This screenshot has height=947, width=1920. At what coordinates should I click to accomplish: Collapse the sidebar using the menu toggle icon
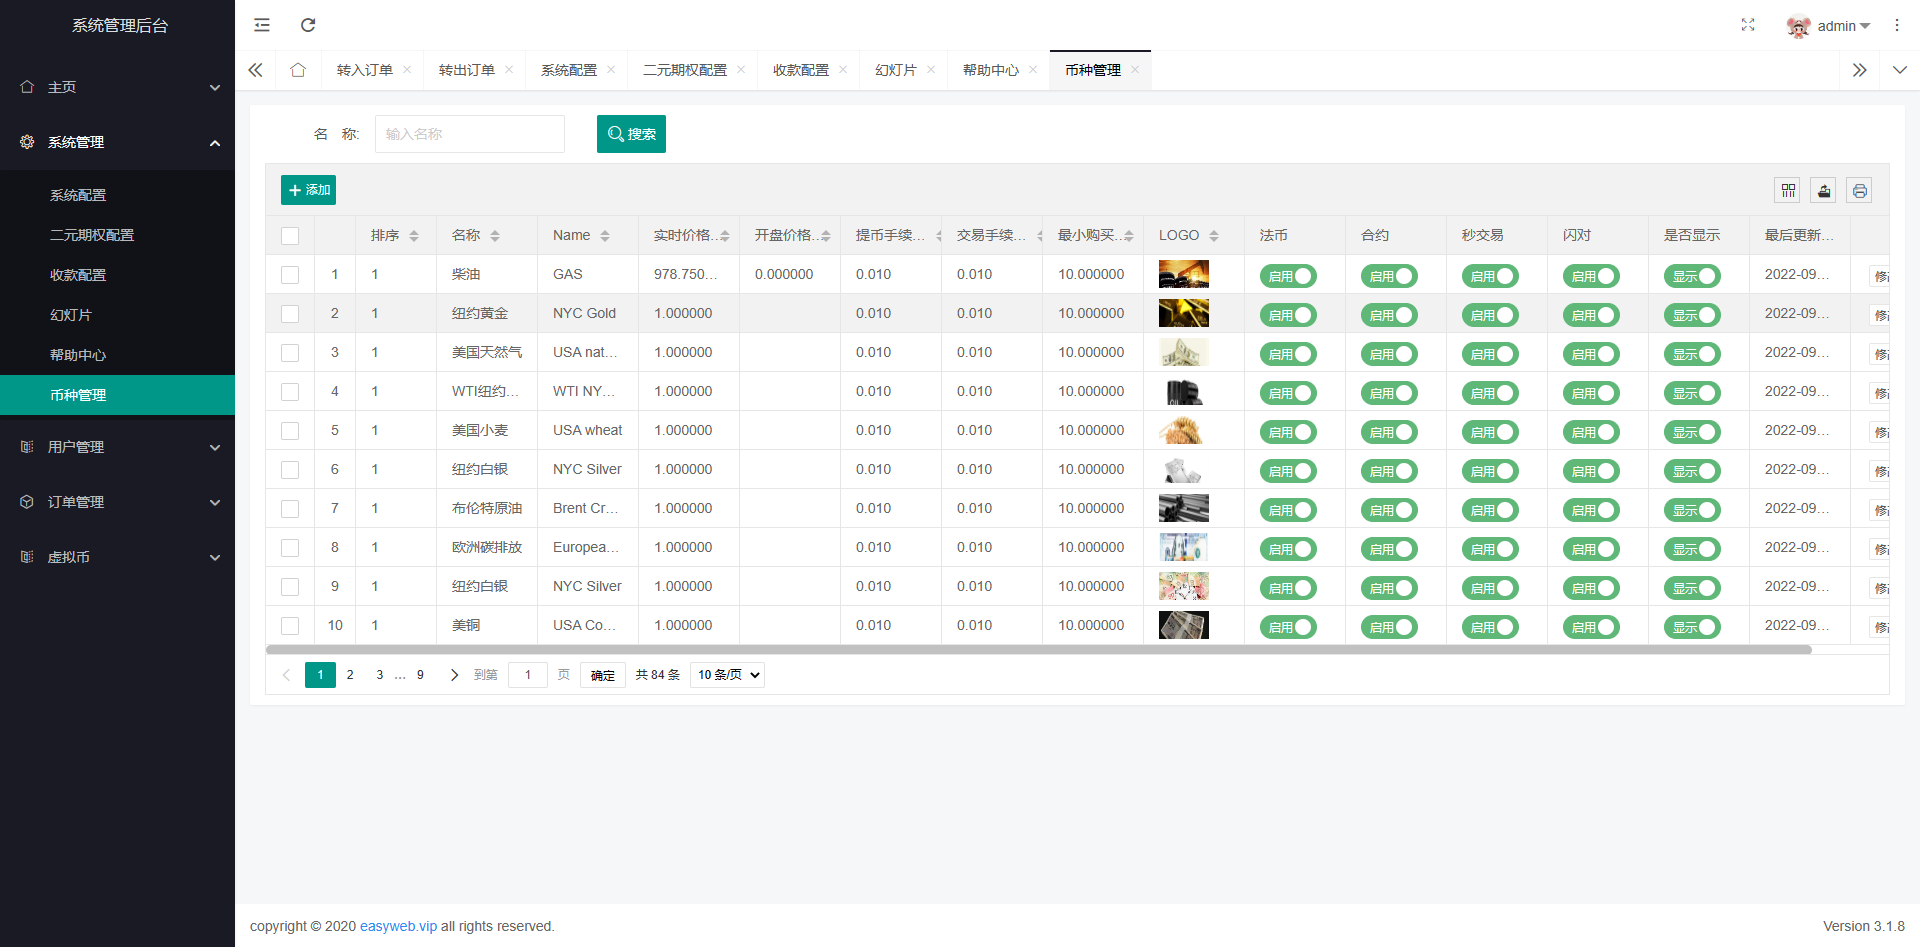coord(262,25)
